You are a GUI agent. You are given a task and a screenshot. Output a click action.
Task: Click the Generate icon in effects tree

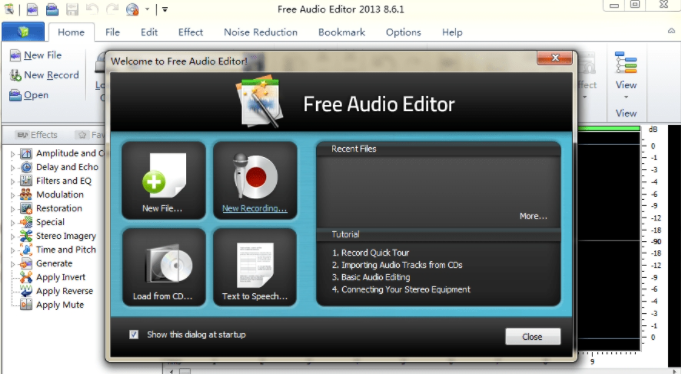pyautogui.click(x=26, y=264)
